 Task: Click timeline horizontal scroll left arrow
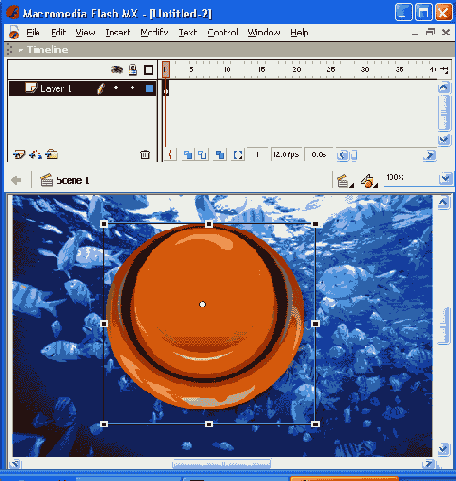tap(342, 155)
